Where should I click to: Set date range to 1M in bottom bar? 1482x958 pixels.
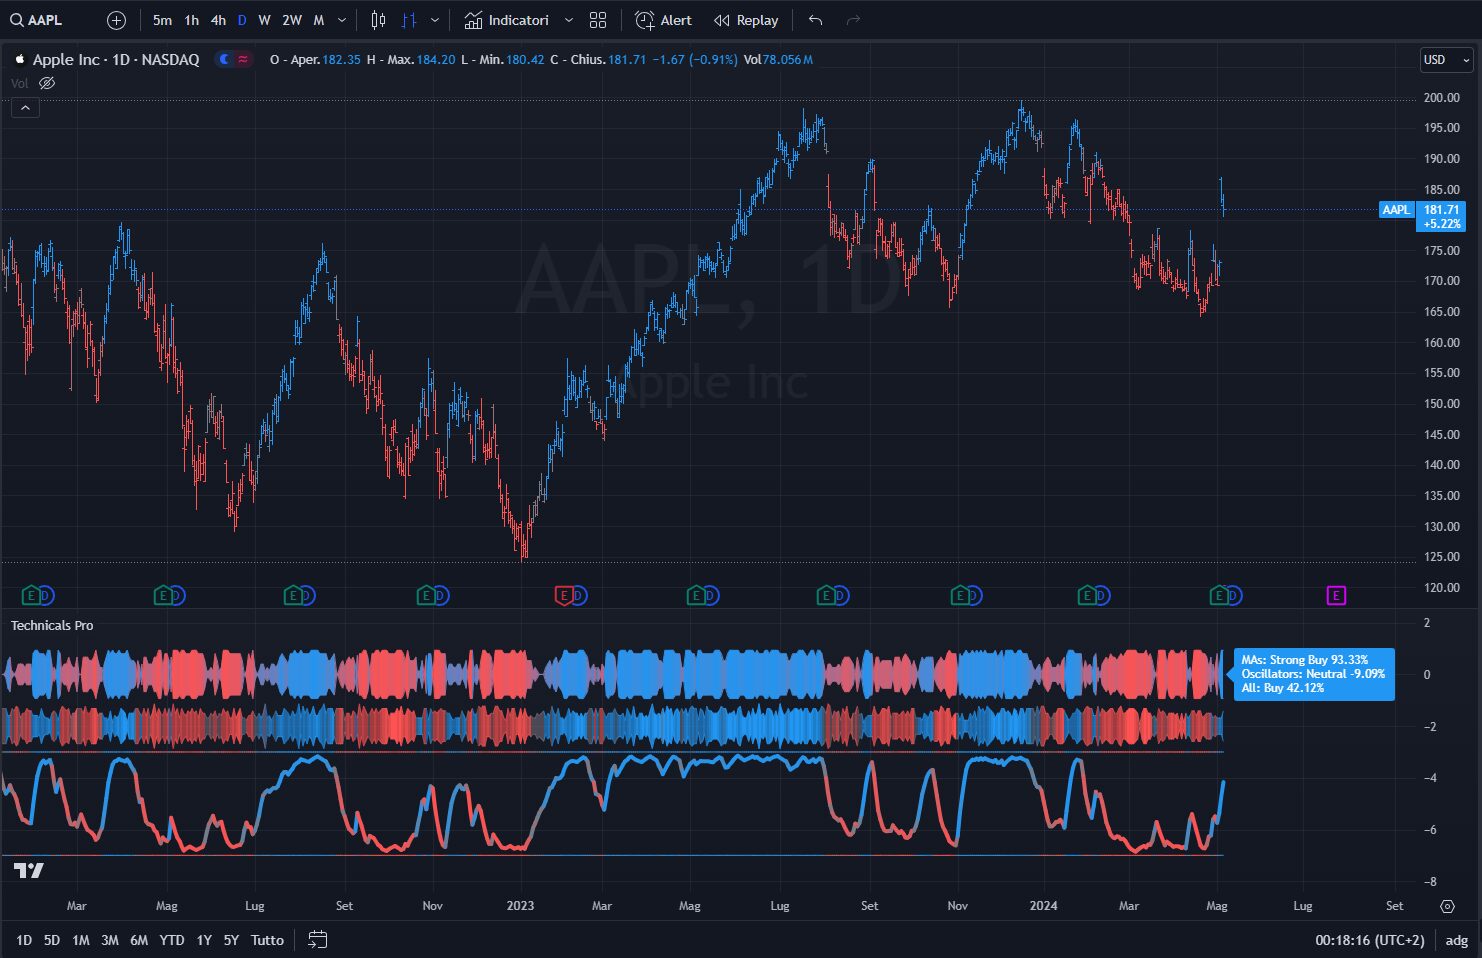coord(81,940)
